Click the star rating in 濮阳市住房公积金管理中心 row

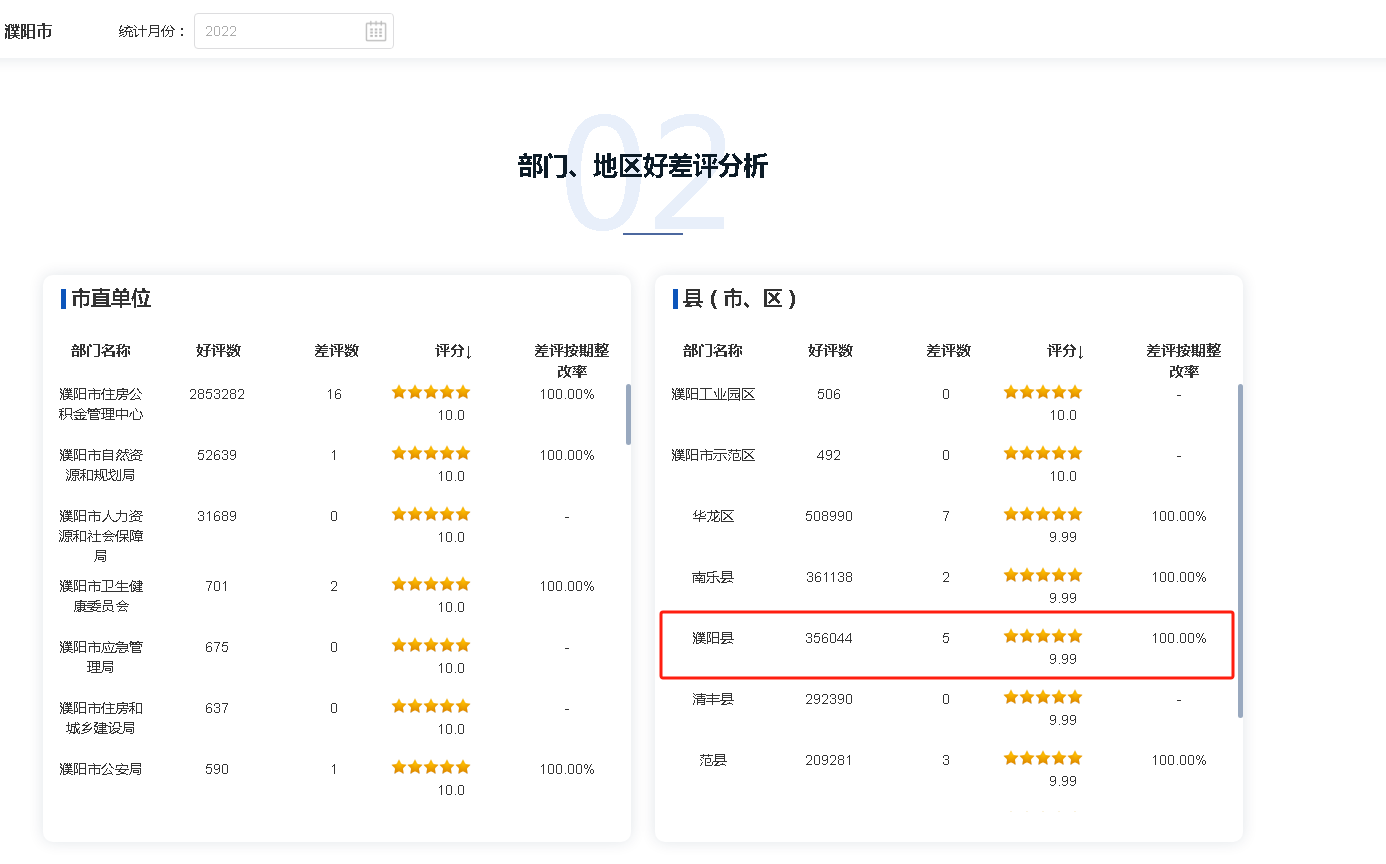point(431,392)
